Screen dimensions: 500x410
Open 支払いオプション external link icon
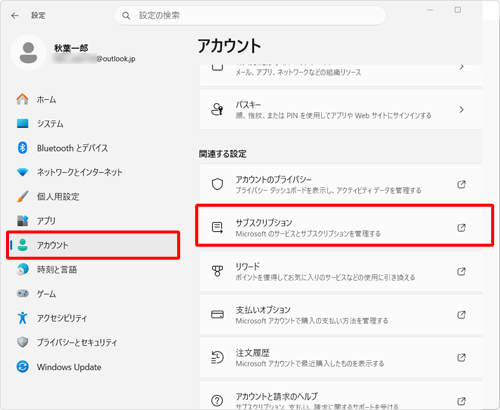pyautogui.click(x=461, y=315)
